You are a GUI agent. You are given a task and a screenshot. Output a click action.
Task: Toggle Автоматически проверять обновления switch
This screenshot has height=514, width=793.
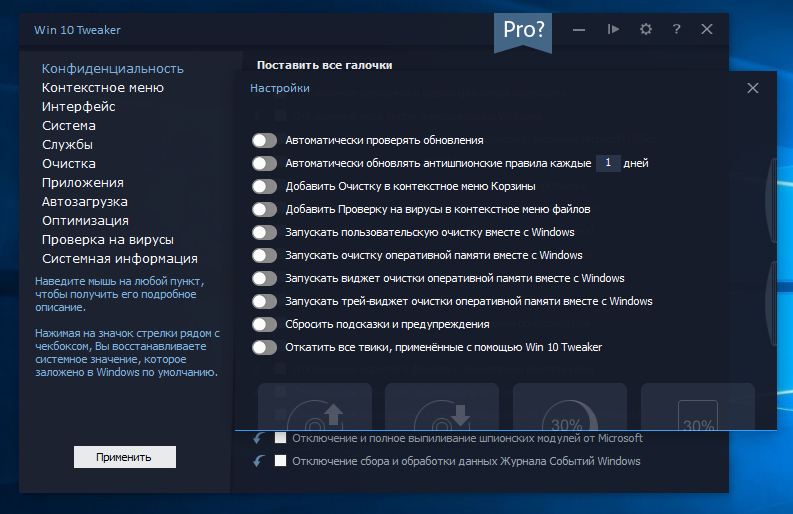tap(265, 141)
